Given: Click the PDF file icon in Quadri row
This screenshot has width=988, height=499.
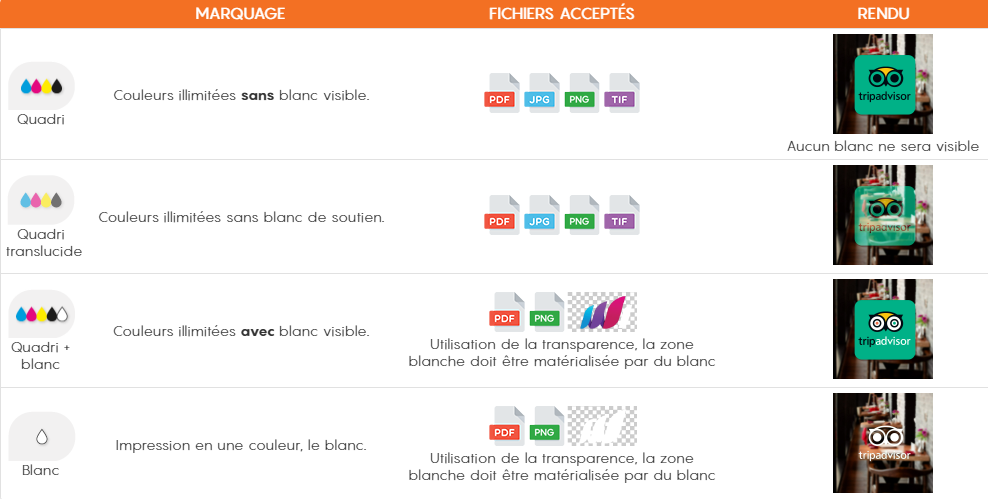Looking at the screenshot, I should (x=502, y=94).
